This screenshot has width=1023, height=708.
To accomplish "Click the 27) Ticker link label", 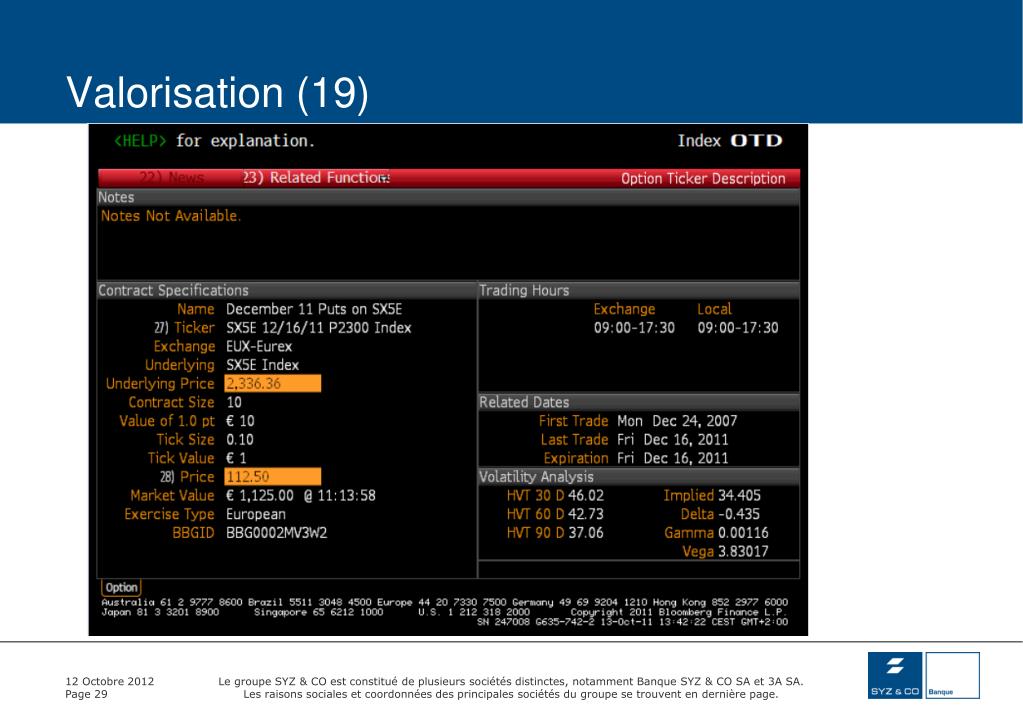I will click(185, 328).
